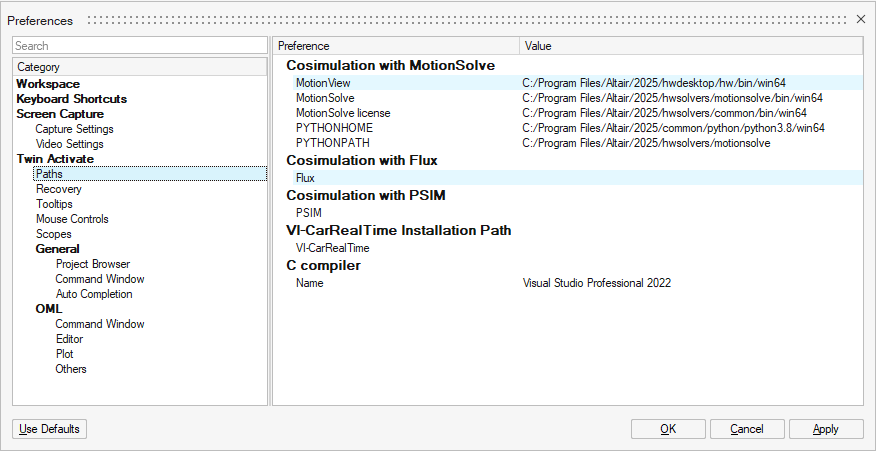Open the OML Plot preferences
The image size is (876, 451).
(64, 354)
